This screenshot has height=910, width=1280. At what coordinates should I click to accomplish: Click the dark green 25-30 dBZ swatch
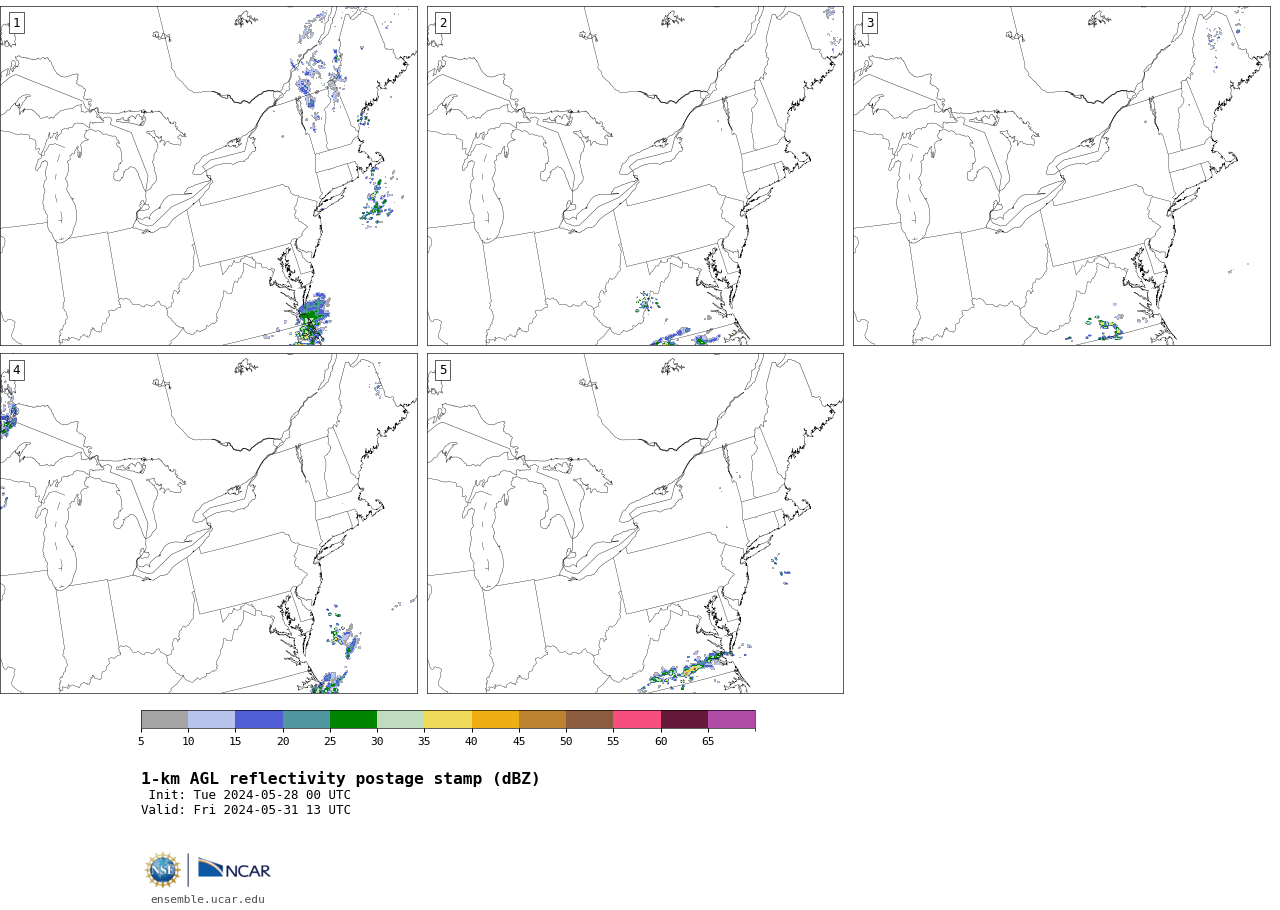click(354, 720)
